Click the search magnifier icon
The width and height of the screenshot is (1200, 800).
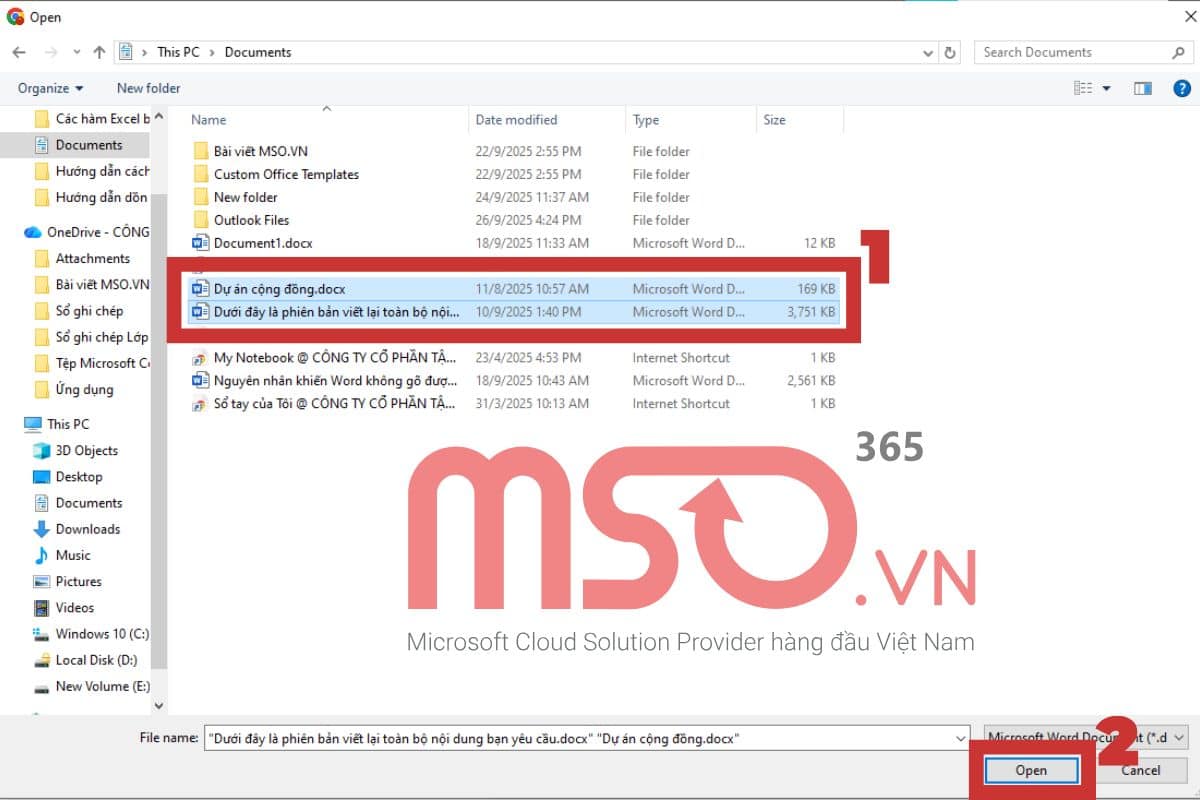point(1179,52)
